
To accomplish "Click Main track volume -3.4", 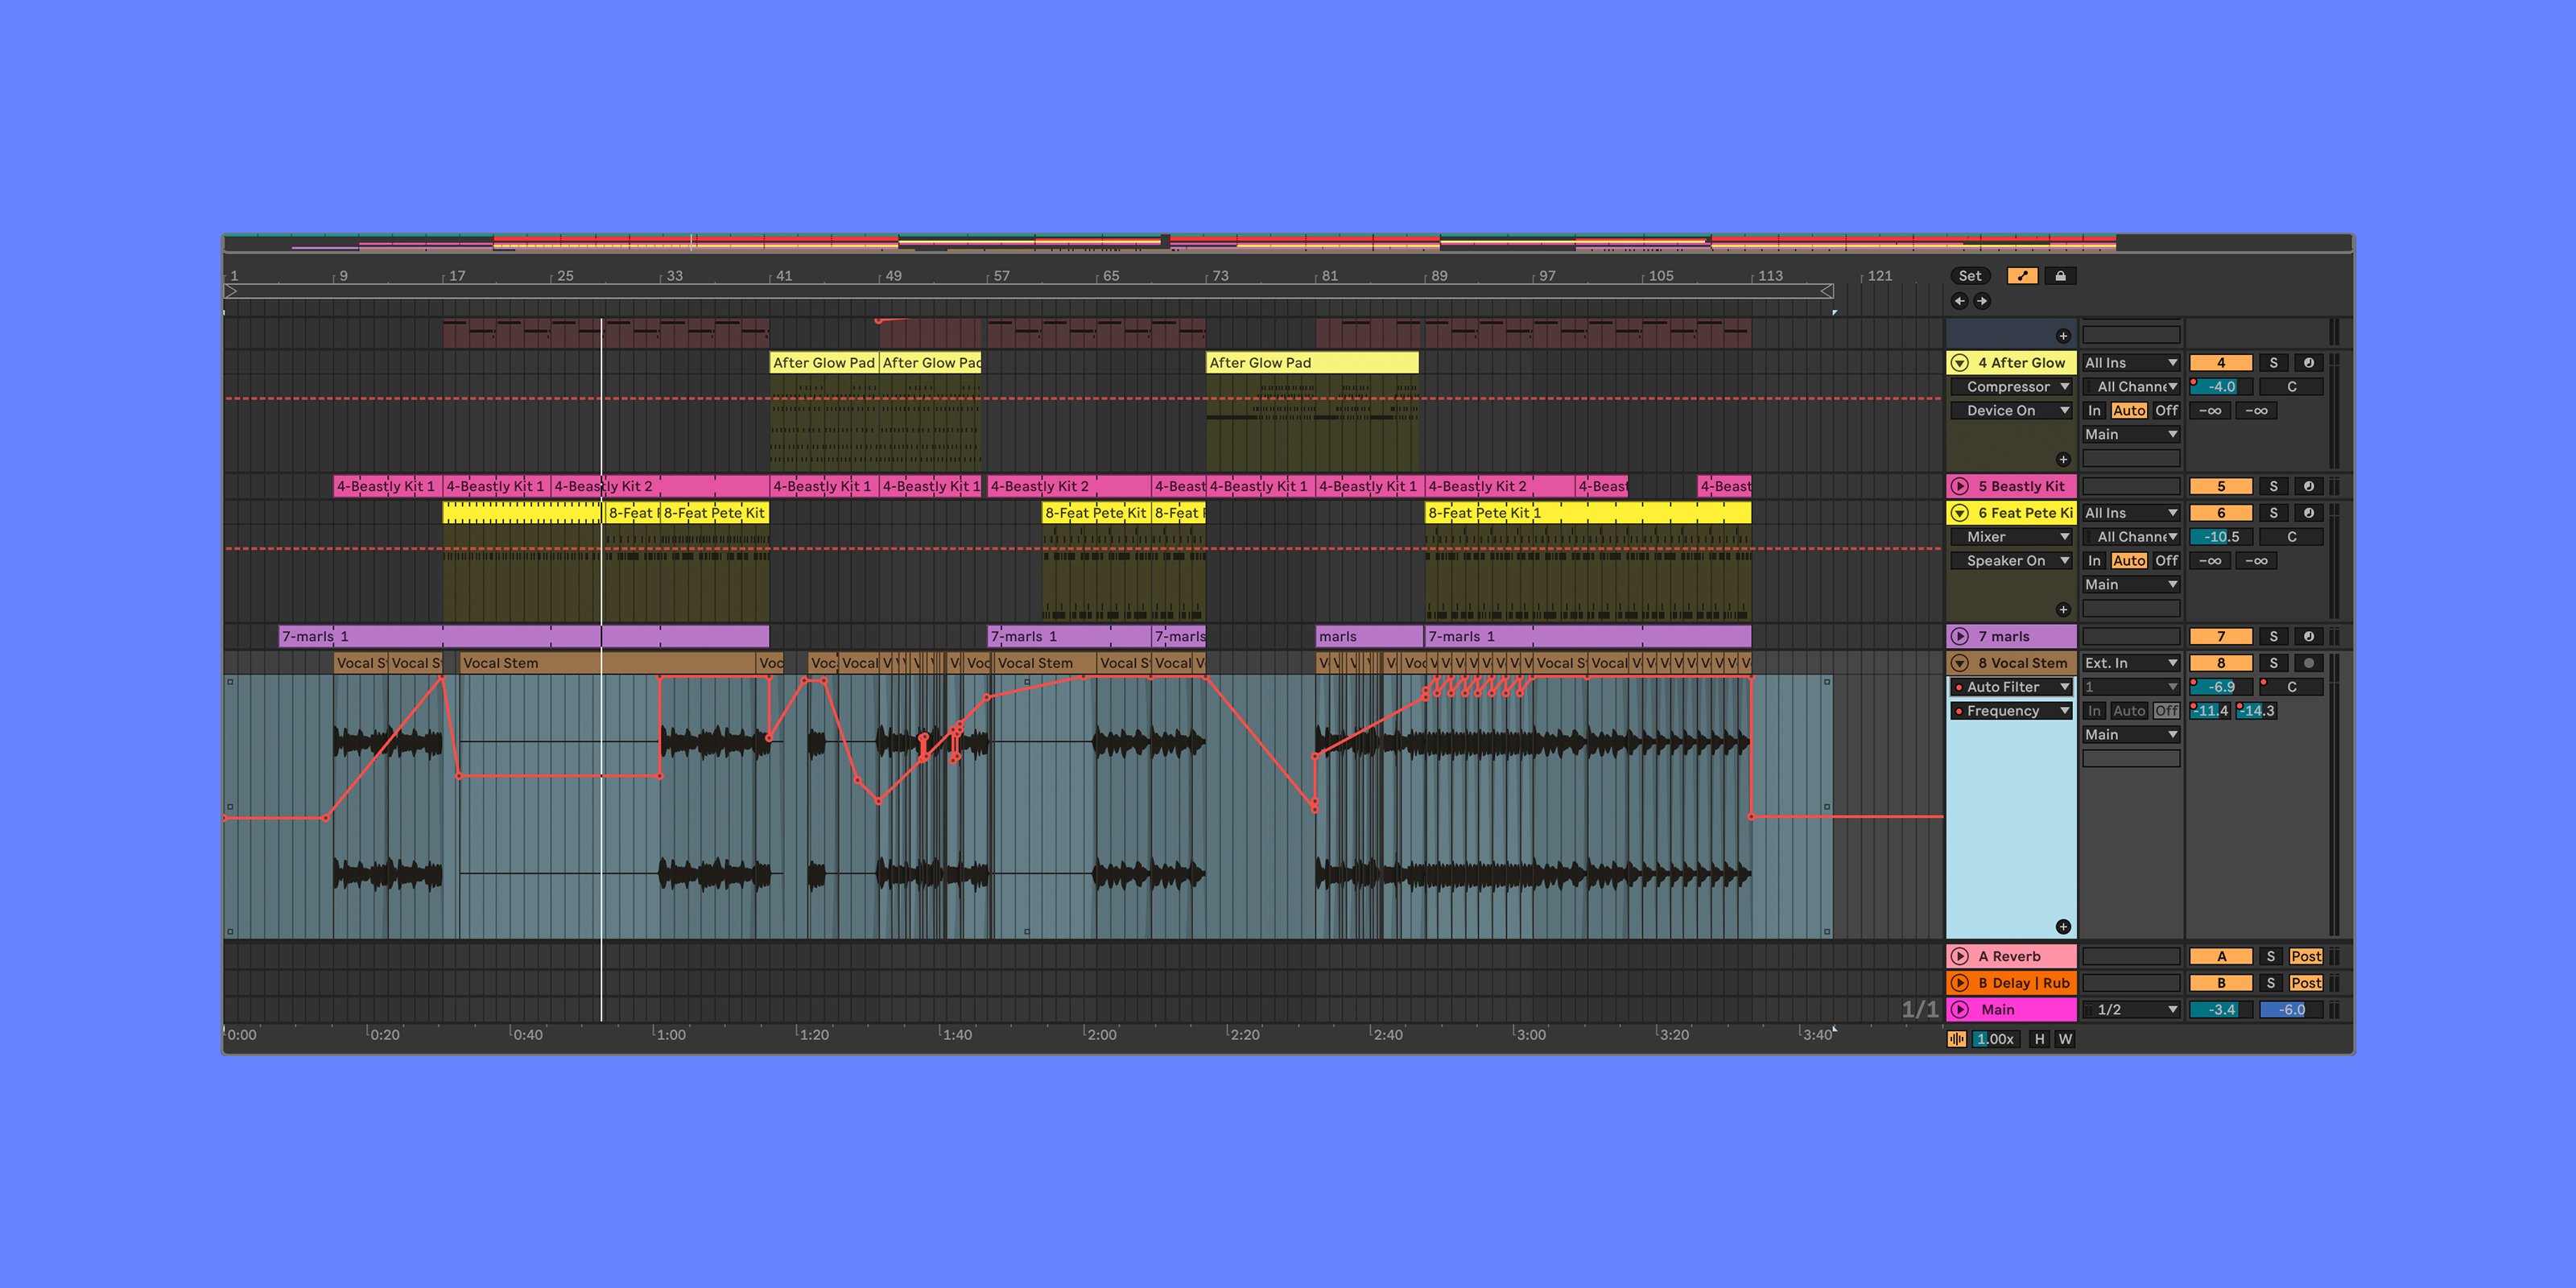I will [x=2221, y=1010].
